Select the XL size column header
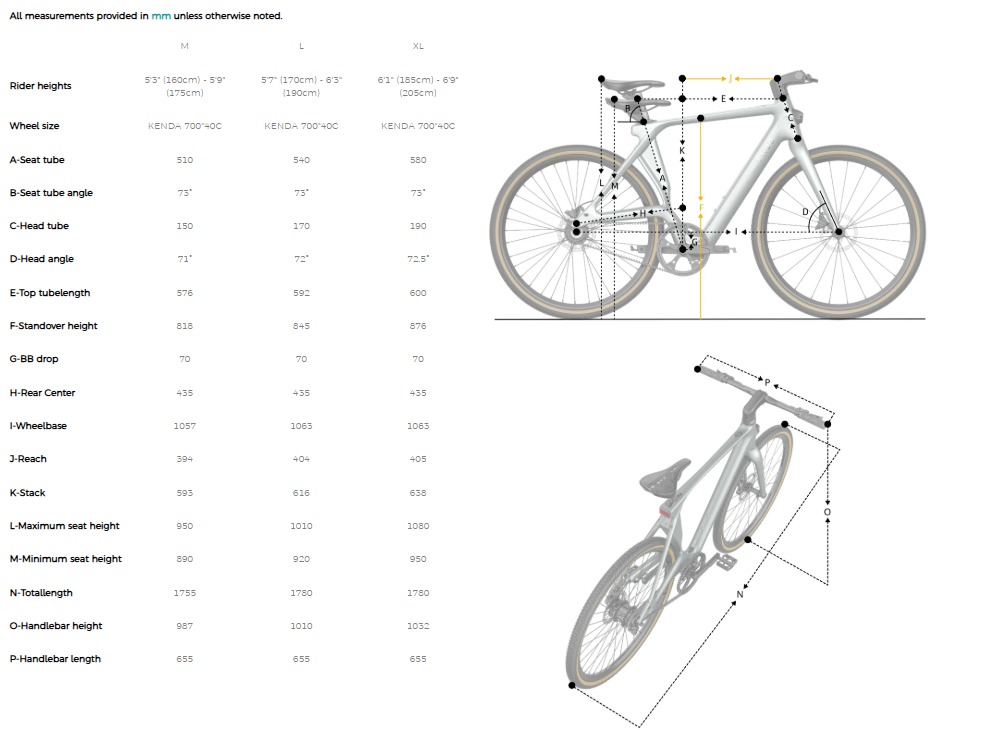This screenshot has height=730, width=992. pos(418,46)
